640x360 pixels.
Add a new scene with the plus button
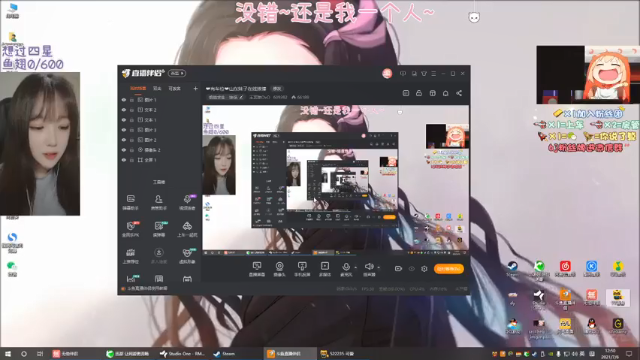196,88
